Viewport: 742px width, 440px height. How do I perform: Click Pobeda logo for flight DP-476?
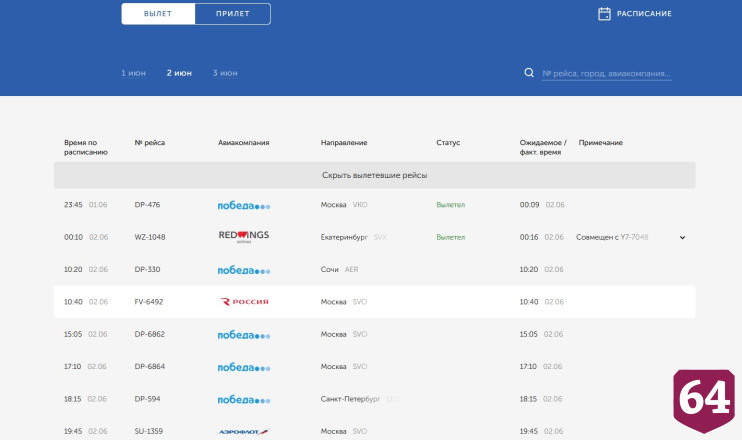click(244, 205)
